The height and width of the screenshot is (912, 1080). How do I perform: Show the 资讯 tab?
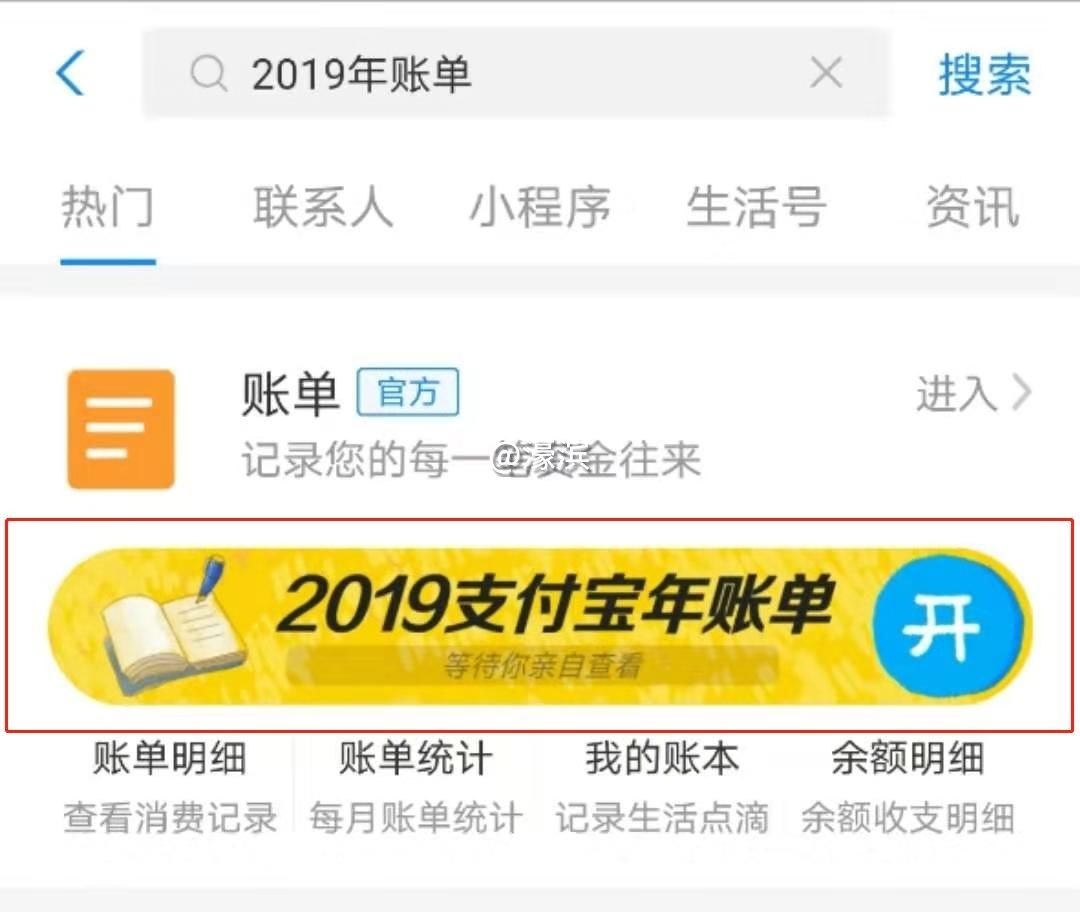click(x=972, y=207)
